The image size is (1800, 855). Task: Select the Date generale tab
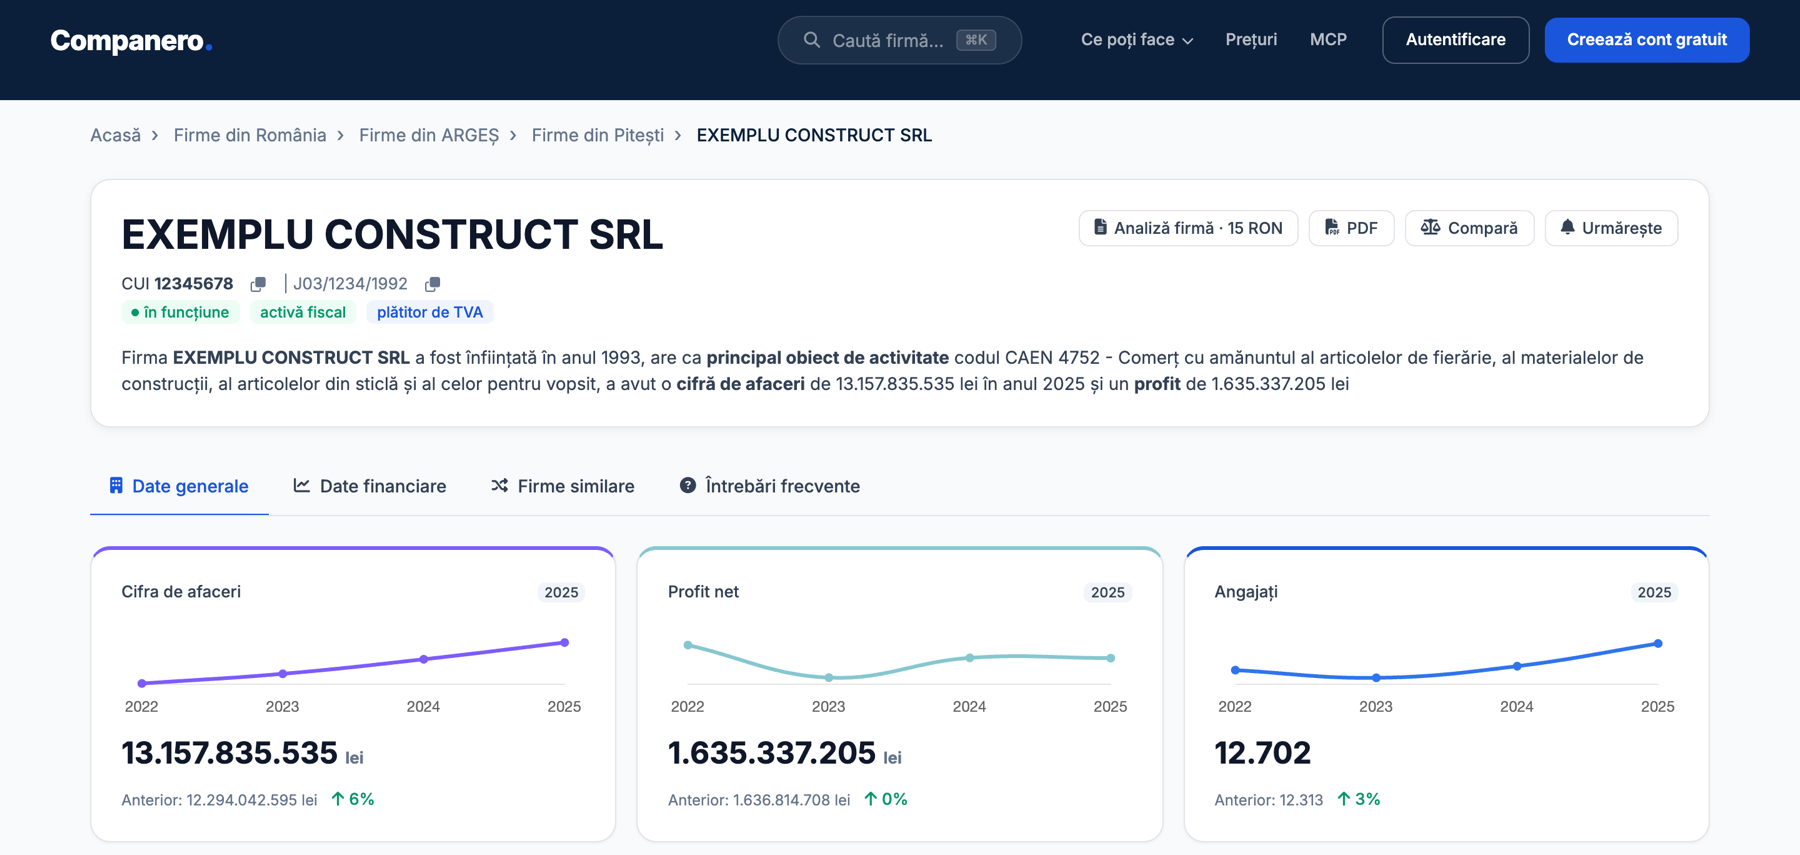tap(179, 486)
